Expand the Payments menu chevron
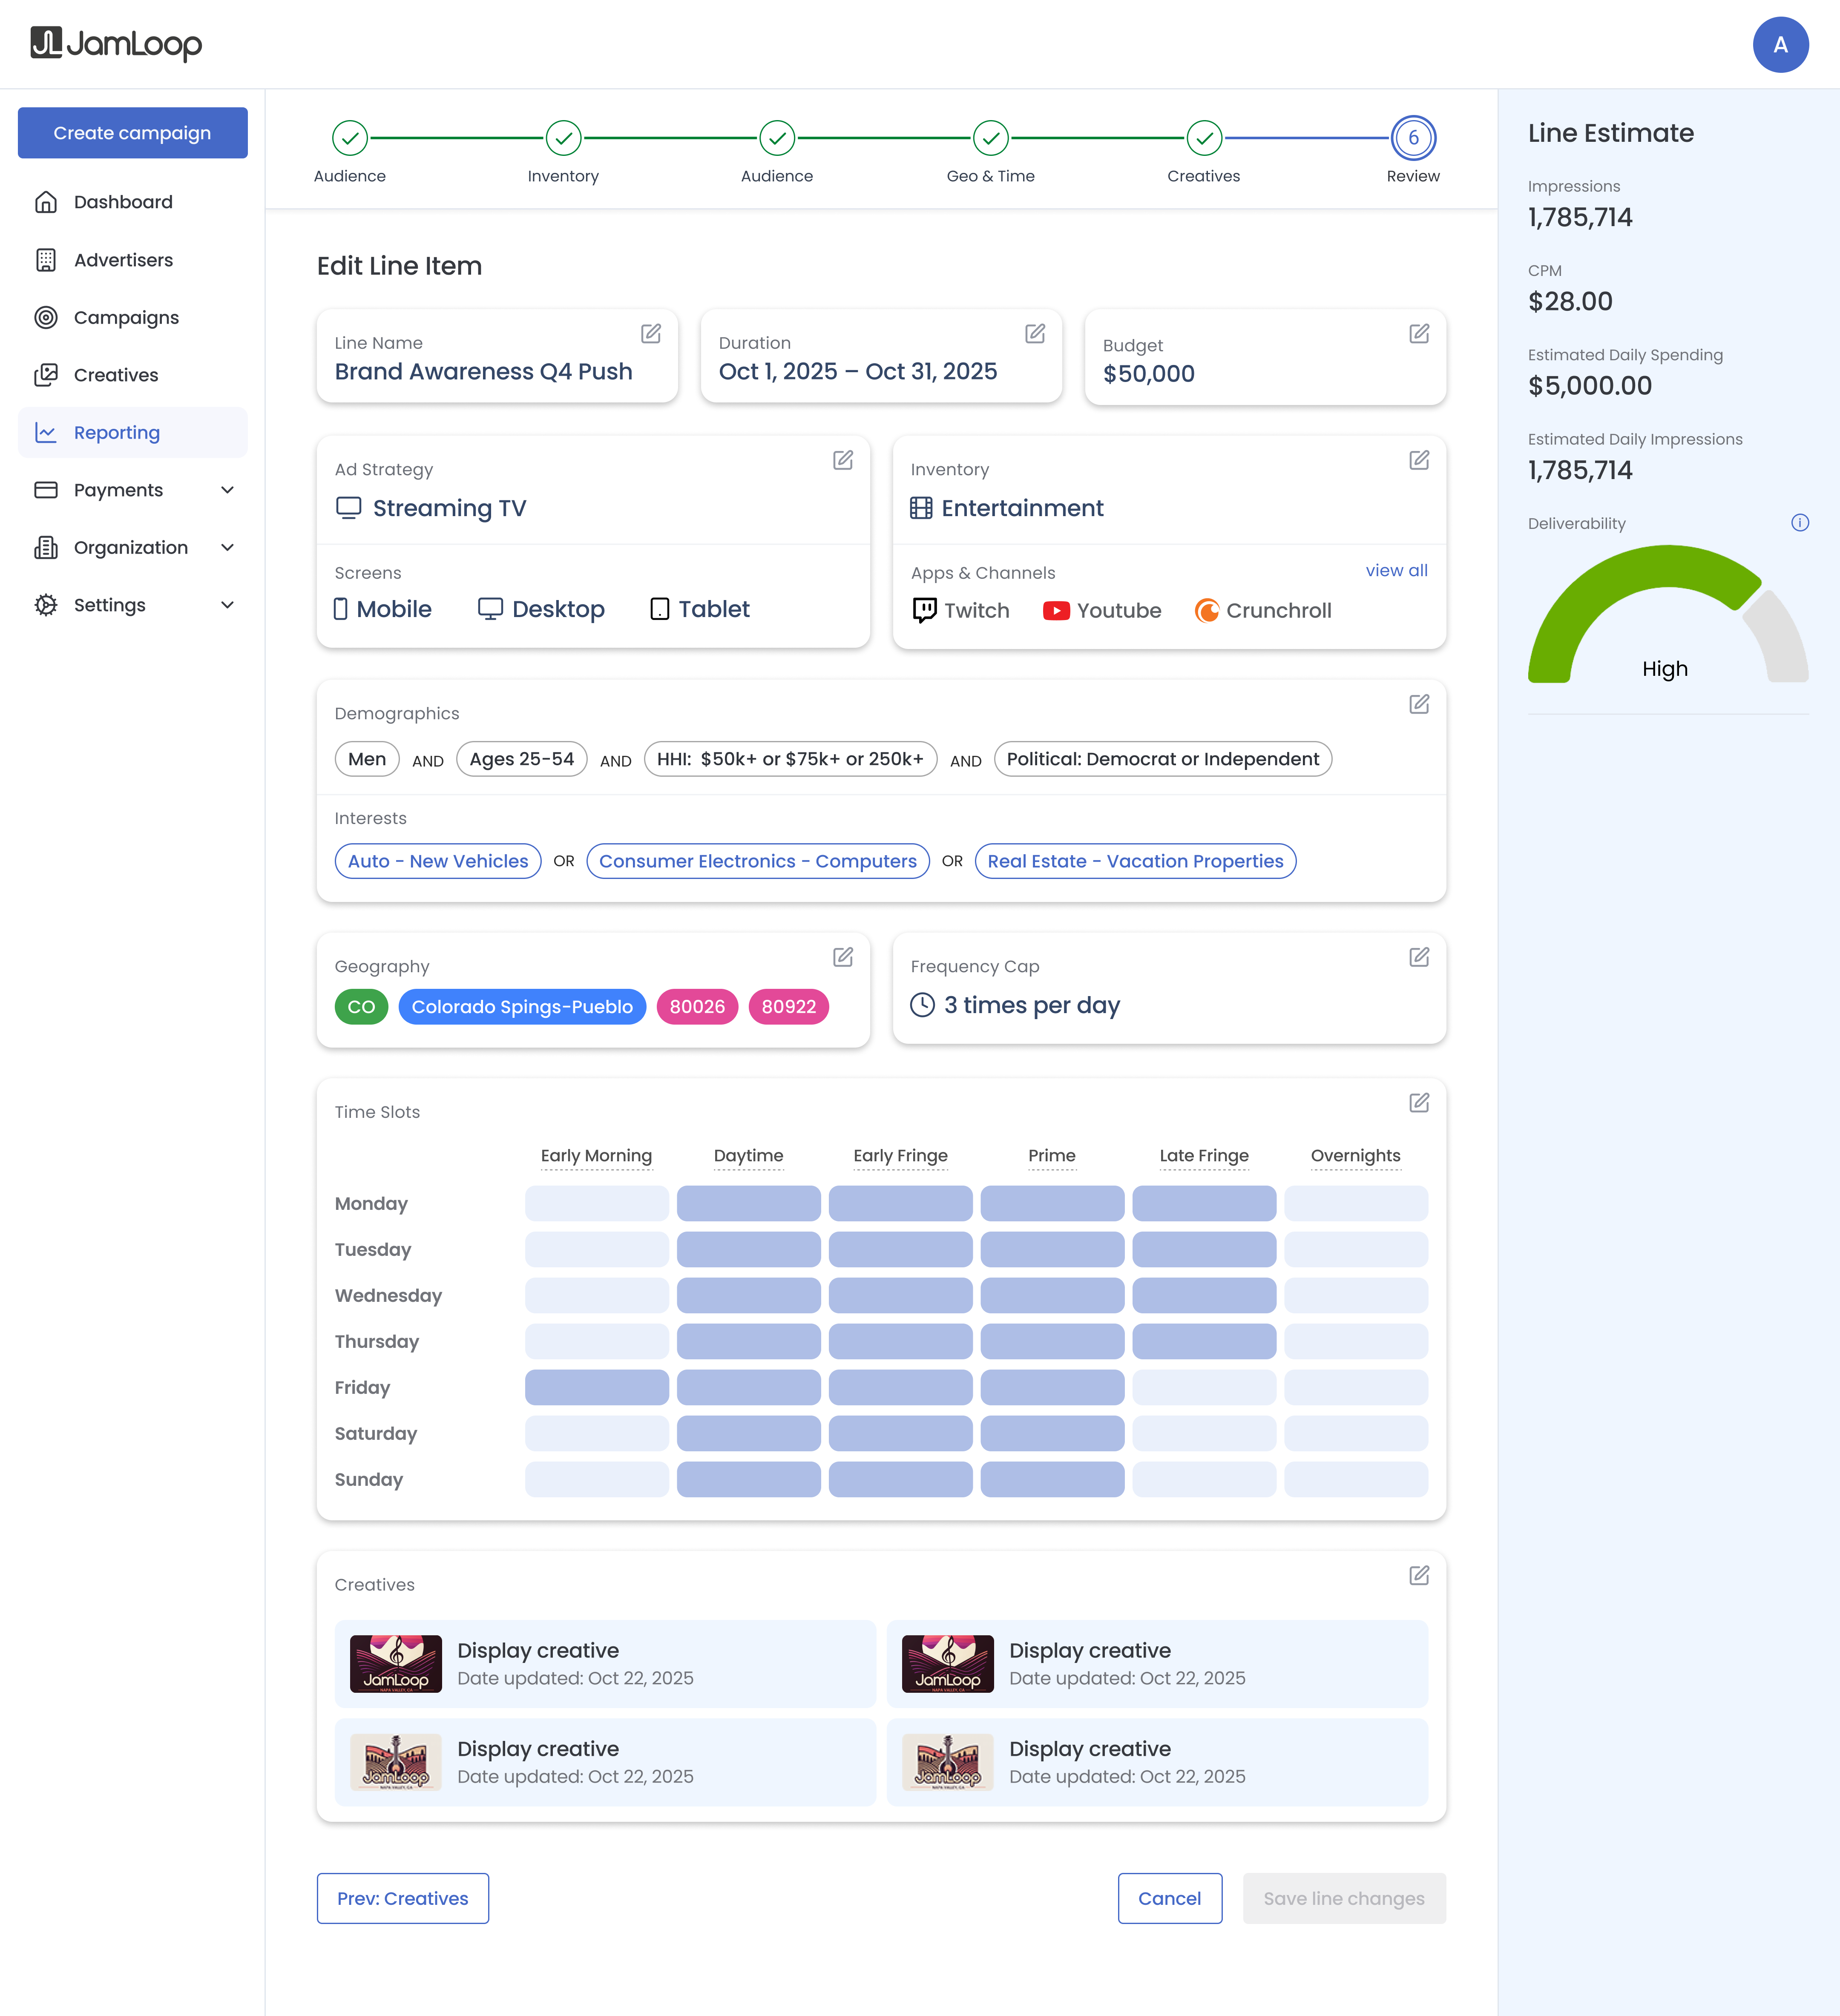 pos(227,490)
